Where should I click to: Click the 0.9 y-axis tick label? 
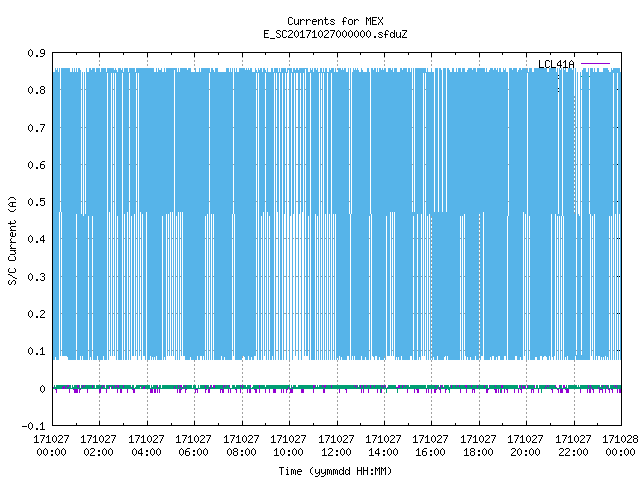pyautogui.click(x=36, y=53)
